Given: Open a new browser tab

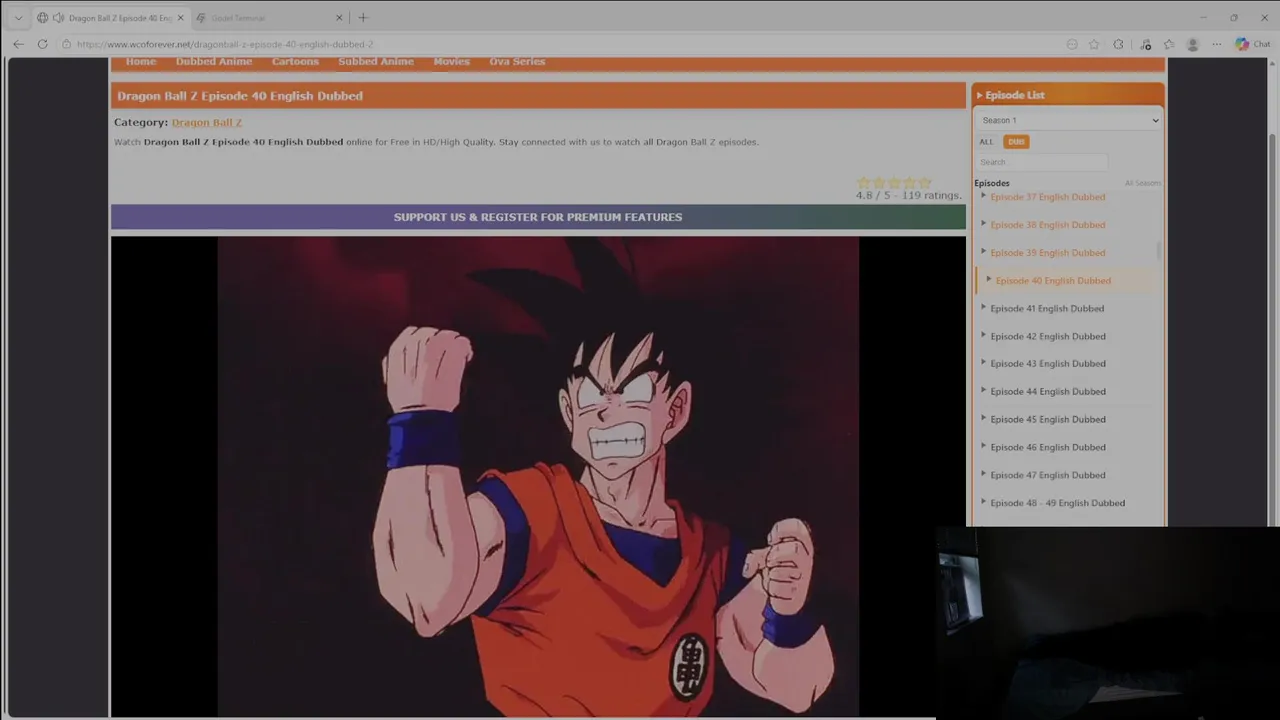Looking at the screenshot, I should (363, 17).
